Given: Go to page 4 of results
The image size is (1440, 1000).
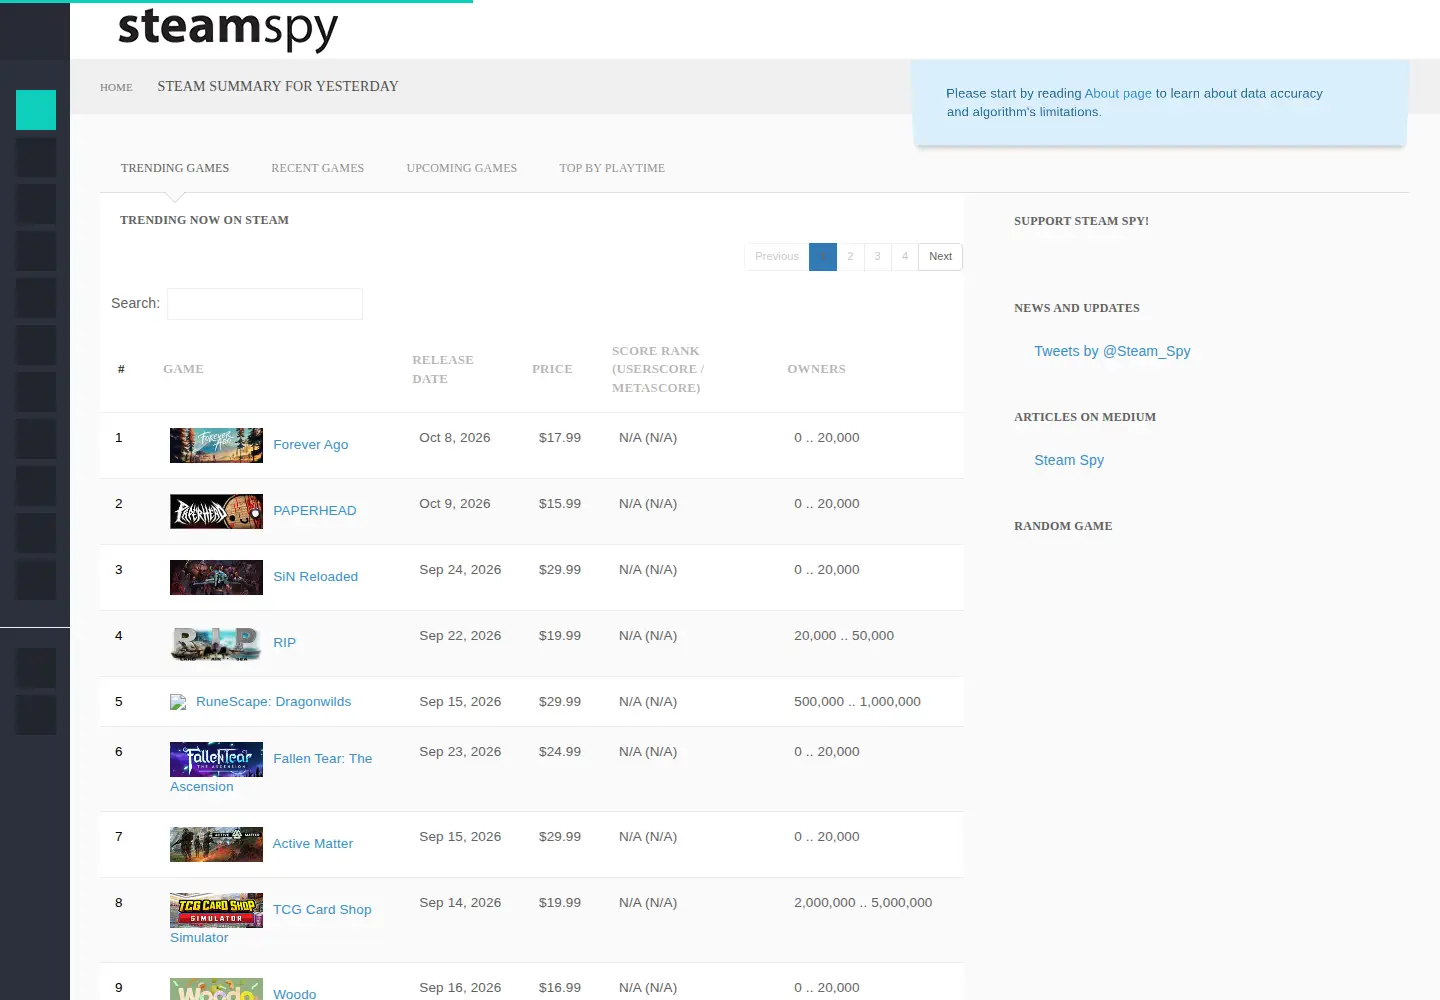Looking at the screenshot, I should (x=905, y=257).
